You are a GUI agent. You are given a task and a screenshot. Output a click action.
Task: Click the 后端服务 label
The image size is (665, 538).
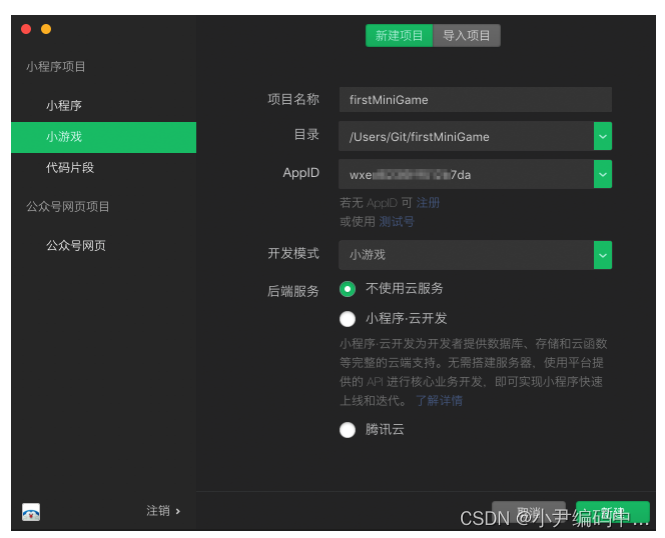point(293,291)
